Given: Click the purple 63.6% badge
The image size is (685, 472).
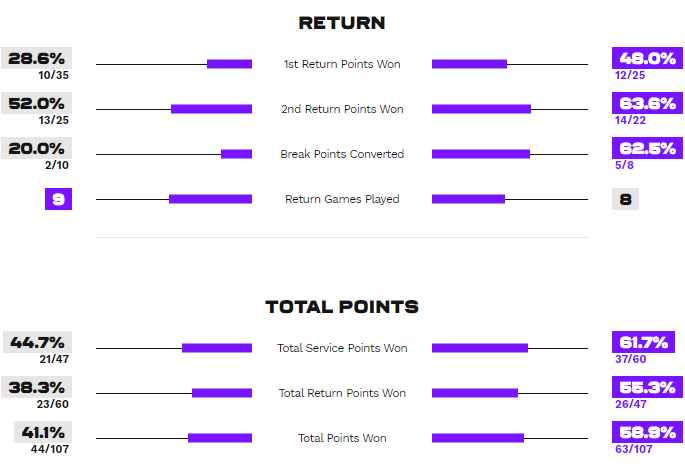Looking at the screenshot, I should [x=647, y=103].
